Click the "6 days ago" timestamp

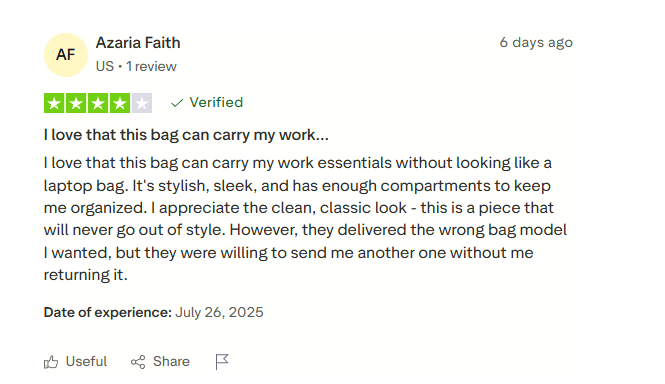click(536, 42)
